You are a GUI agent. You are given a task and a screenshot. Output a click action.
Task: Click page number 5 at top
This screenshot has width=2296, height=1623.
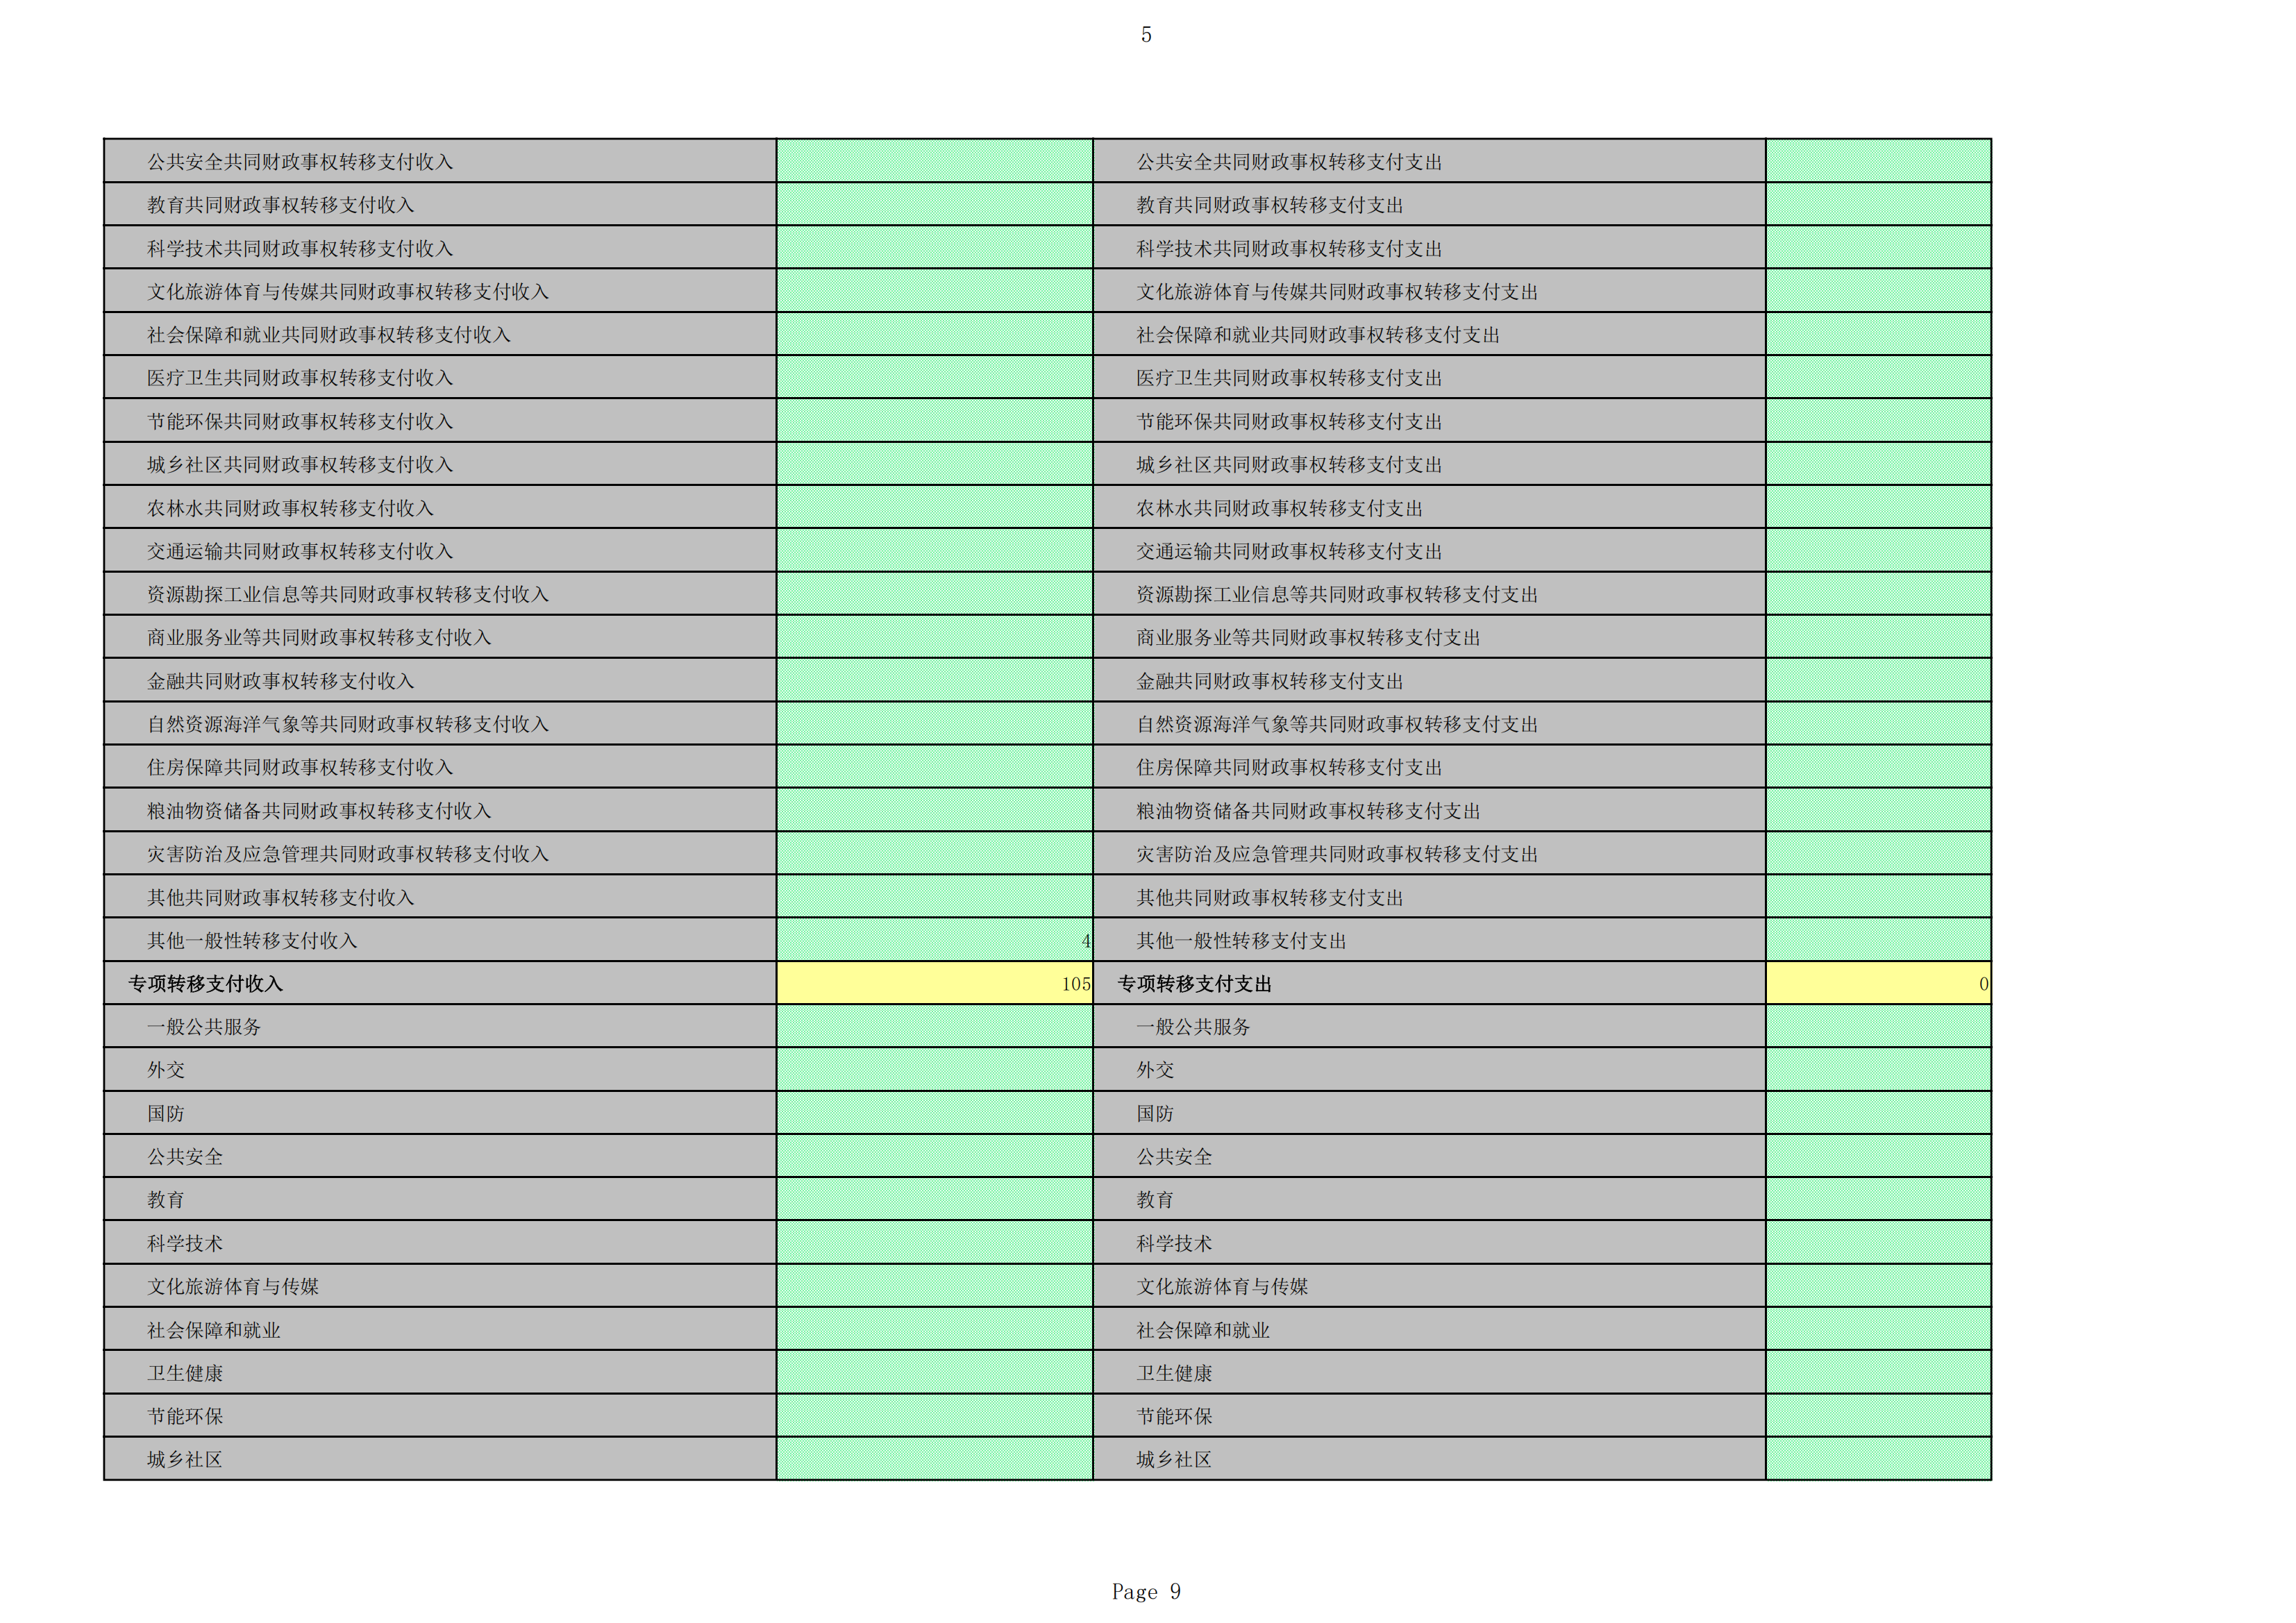tap(1146, 35)
